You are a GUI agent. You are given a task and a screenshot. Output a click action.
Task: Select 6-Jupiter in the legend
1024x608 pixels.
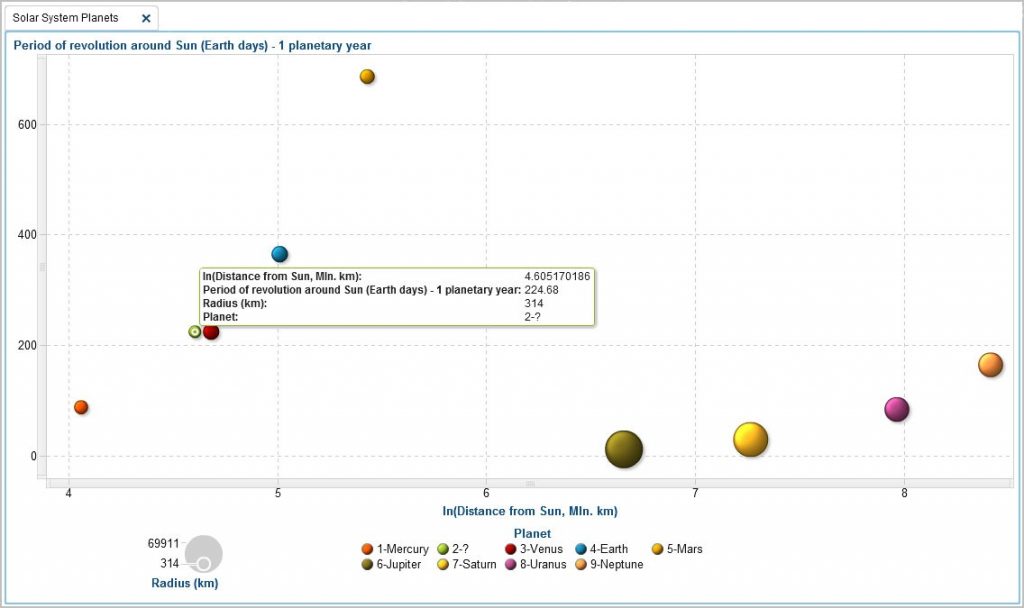397,565
